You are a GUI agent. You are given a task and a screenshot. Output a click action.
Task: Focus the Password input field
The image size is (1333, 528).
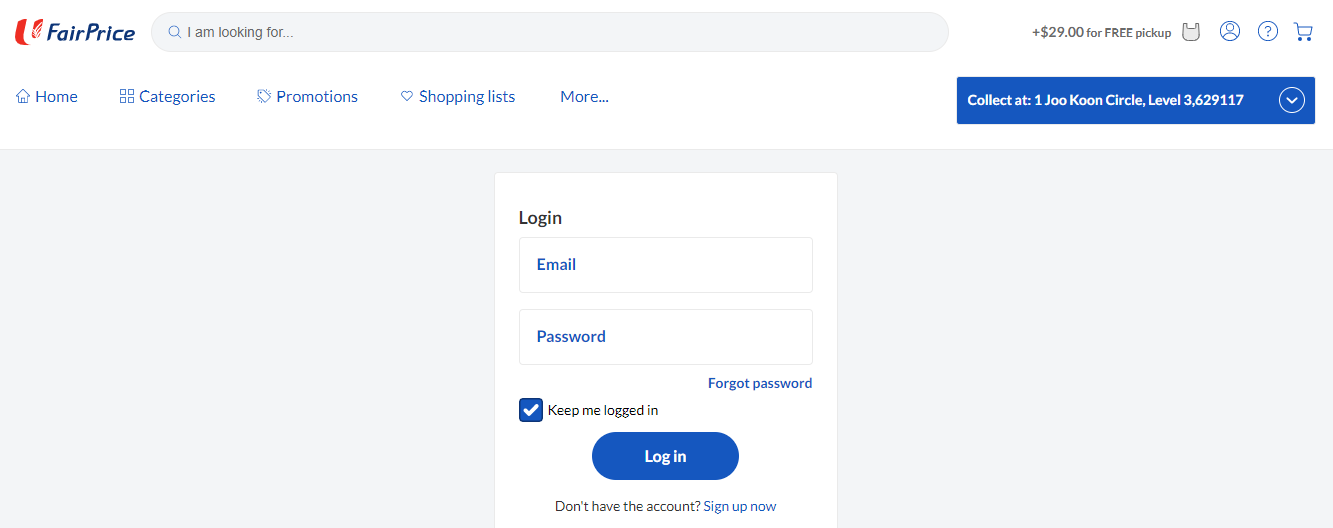coord(666,337)
